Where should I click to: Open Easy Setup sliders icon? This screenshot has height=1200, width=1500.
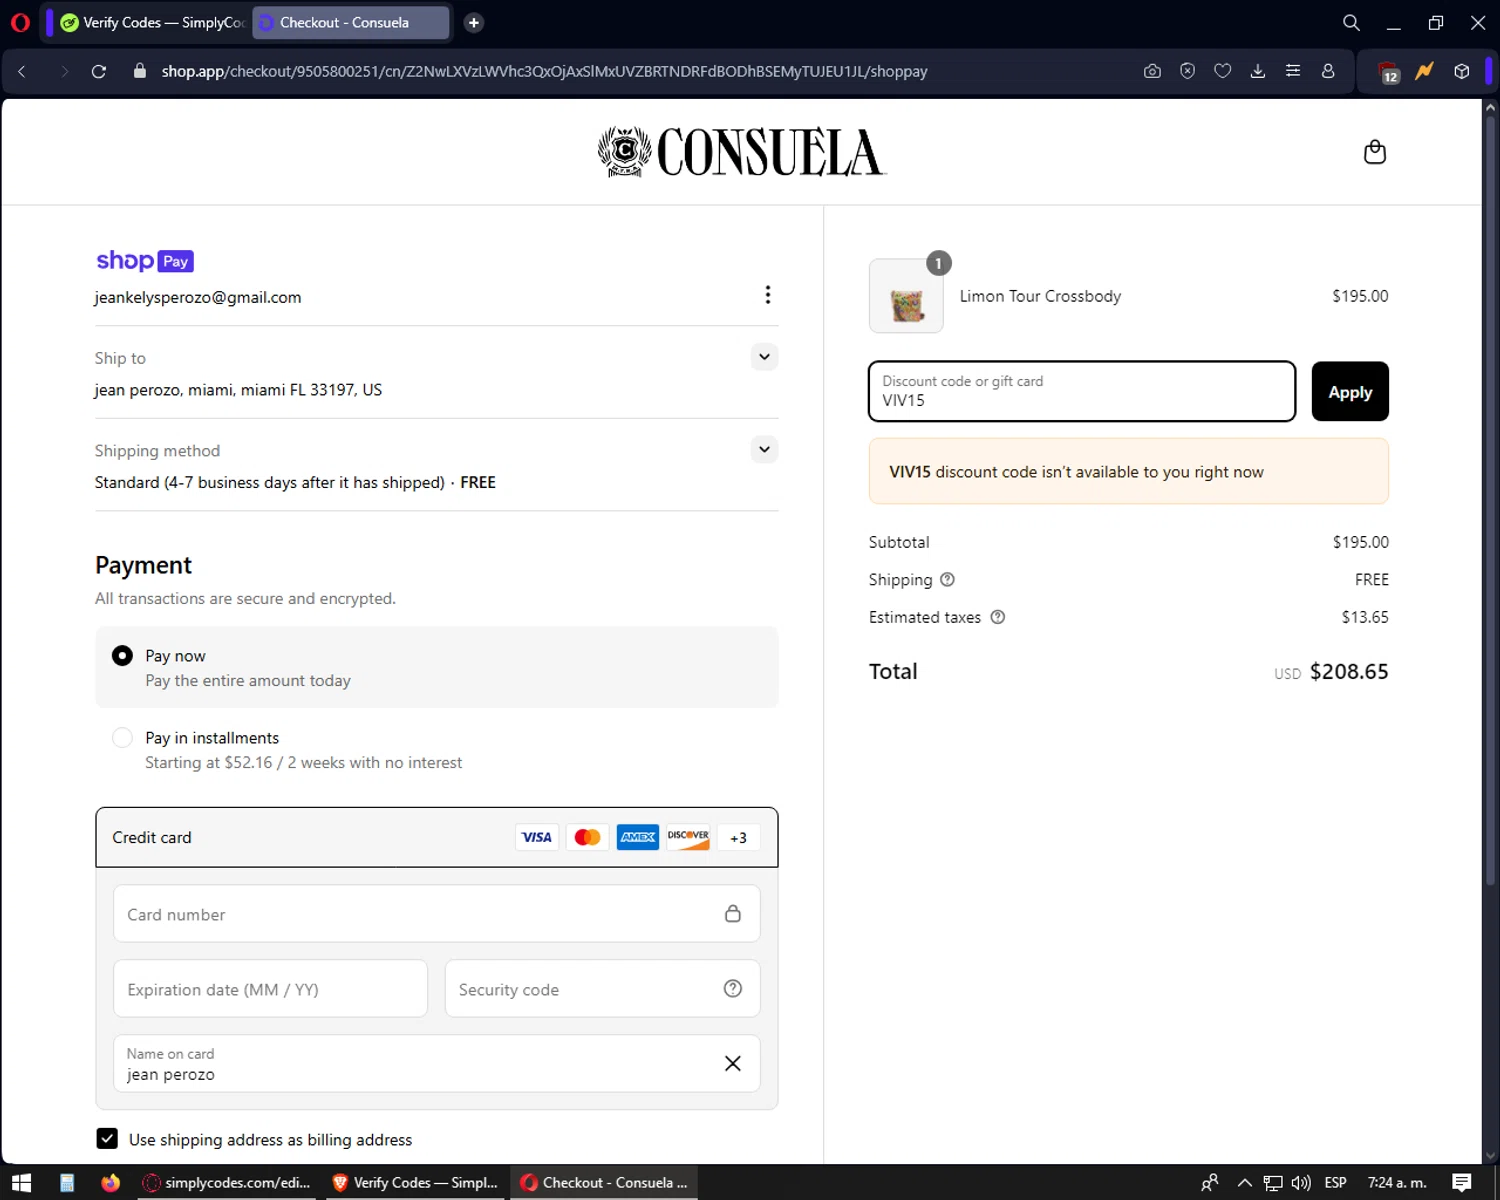pyautogui.click(x=1293, y=71)
